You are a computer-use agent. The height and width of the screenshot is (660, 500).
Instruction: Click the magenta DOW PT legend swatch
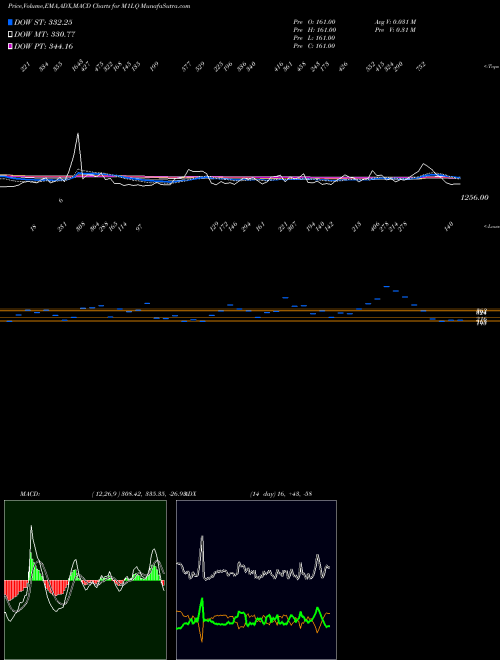[x=10, y=47]
